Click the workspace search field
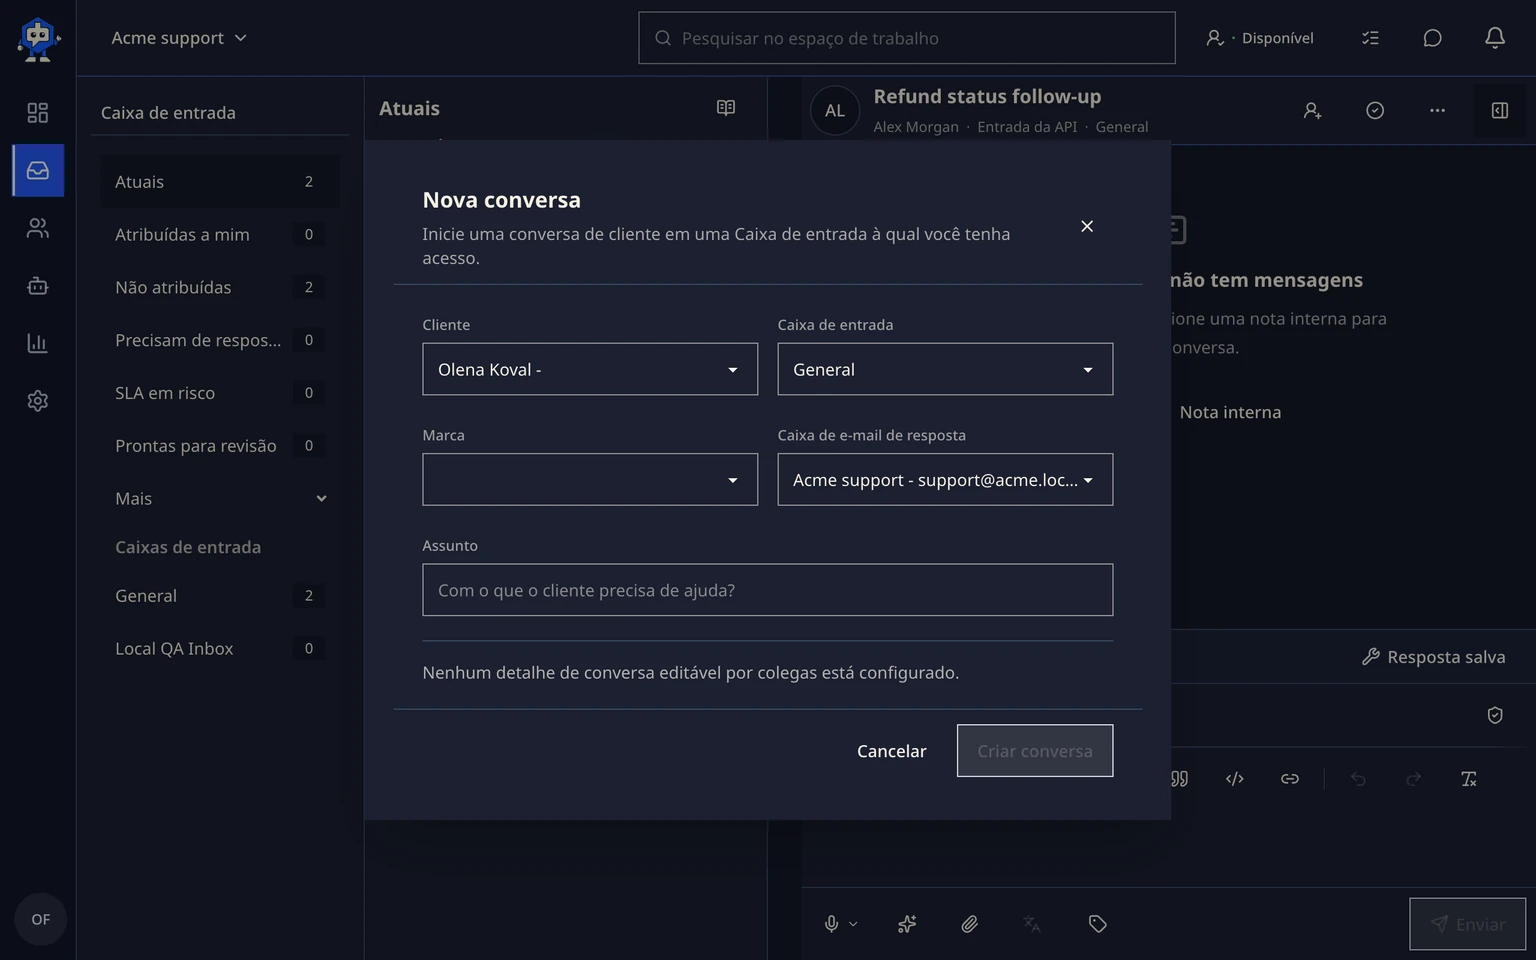 pos(907,38)
